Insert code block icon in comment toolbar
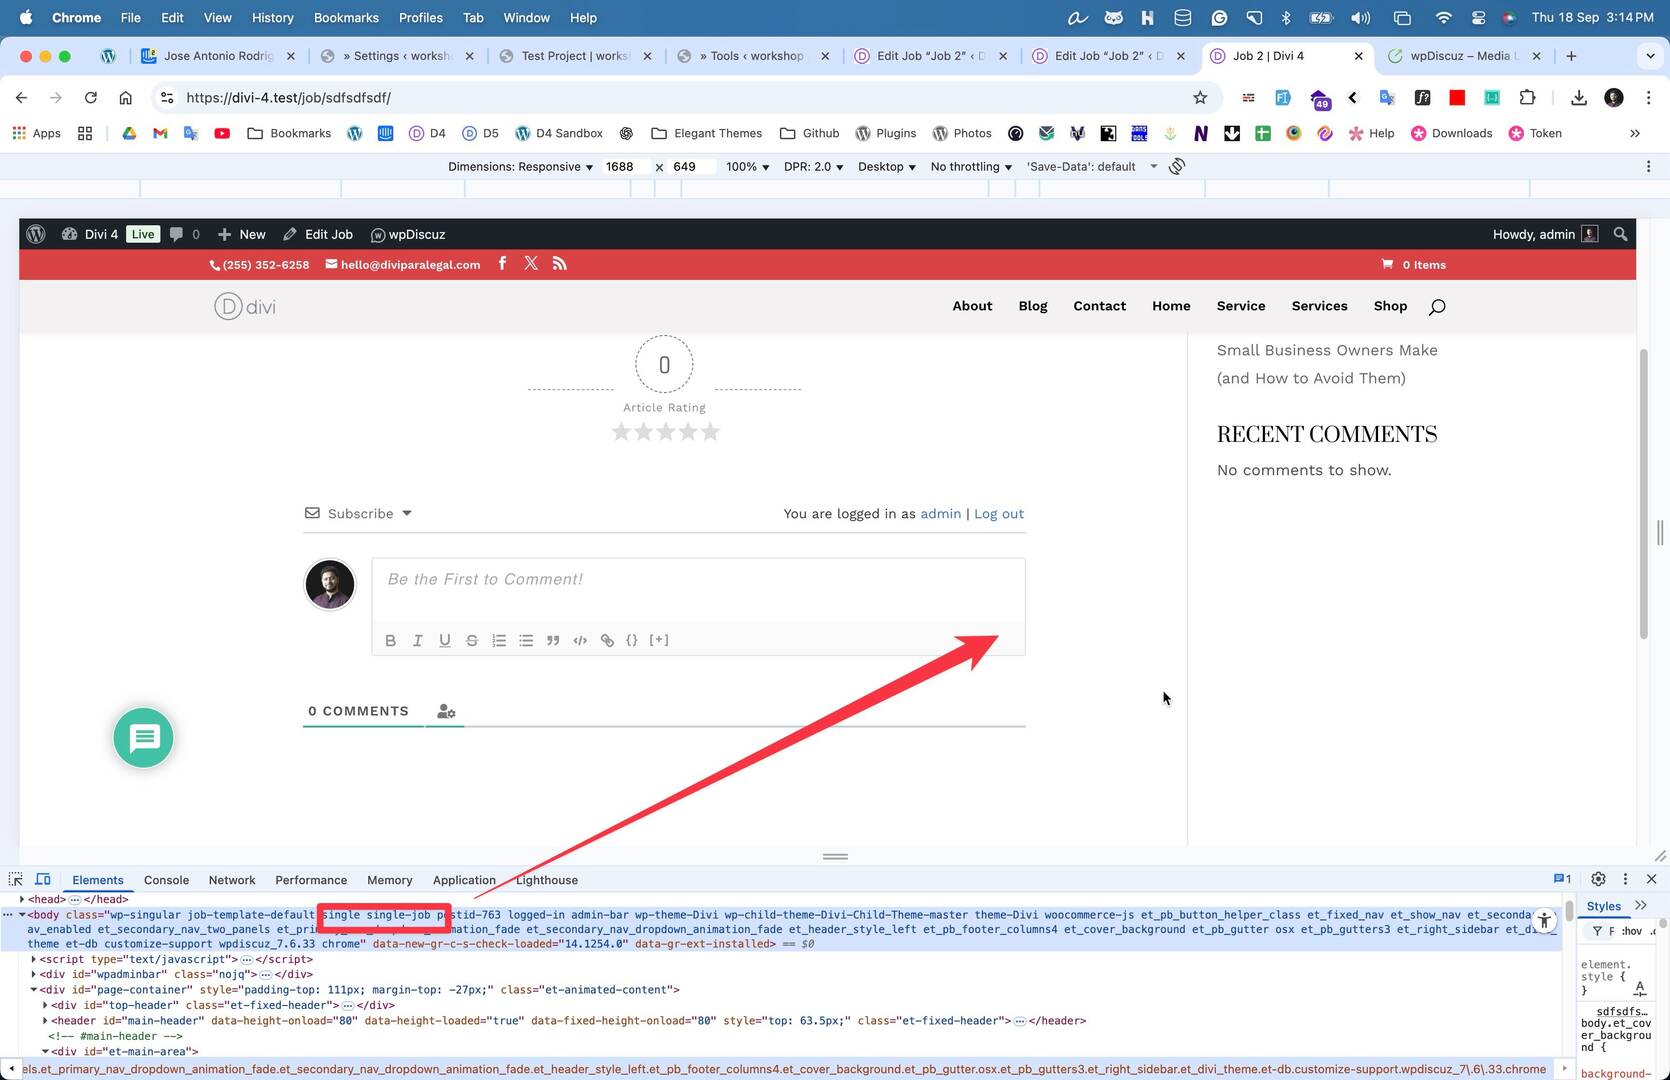 (x=580, y=640)
